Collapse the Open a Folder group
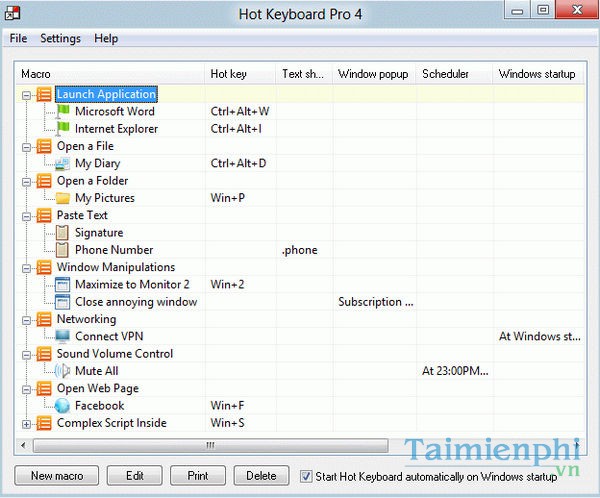This screenshot has height=498, width=600. point(26,181)
